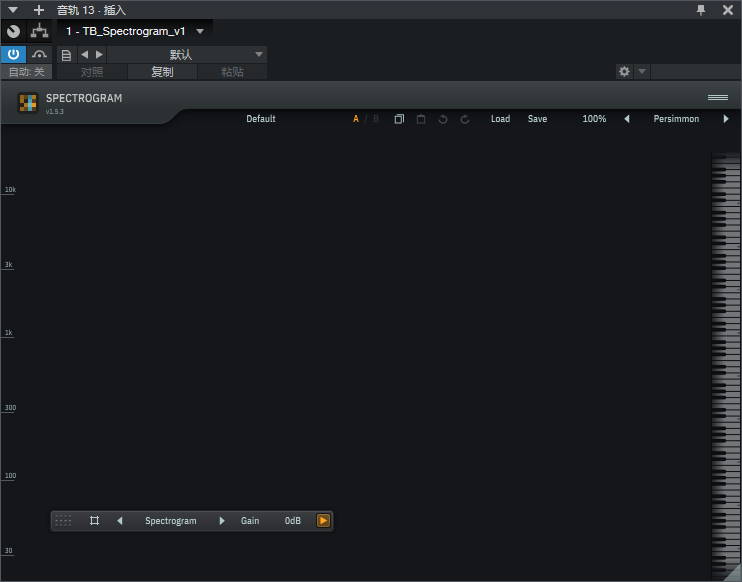
Task: Toggle the plugin power bypass button
Action: tap(13, 54)
